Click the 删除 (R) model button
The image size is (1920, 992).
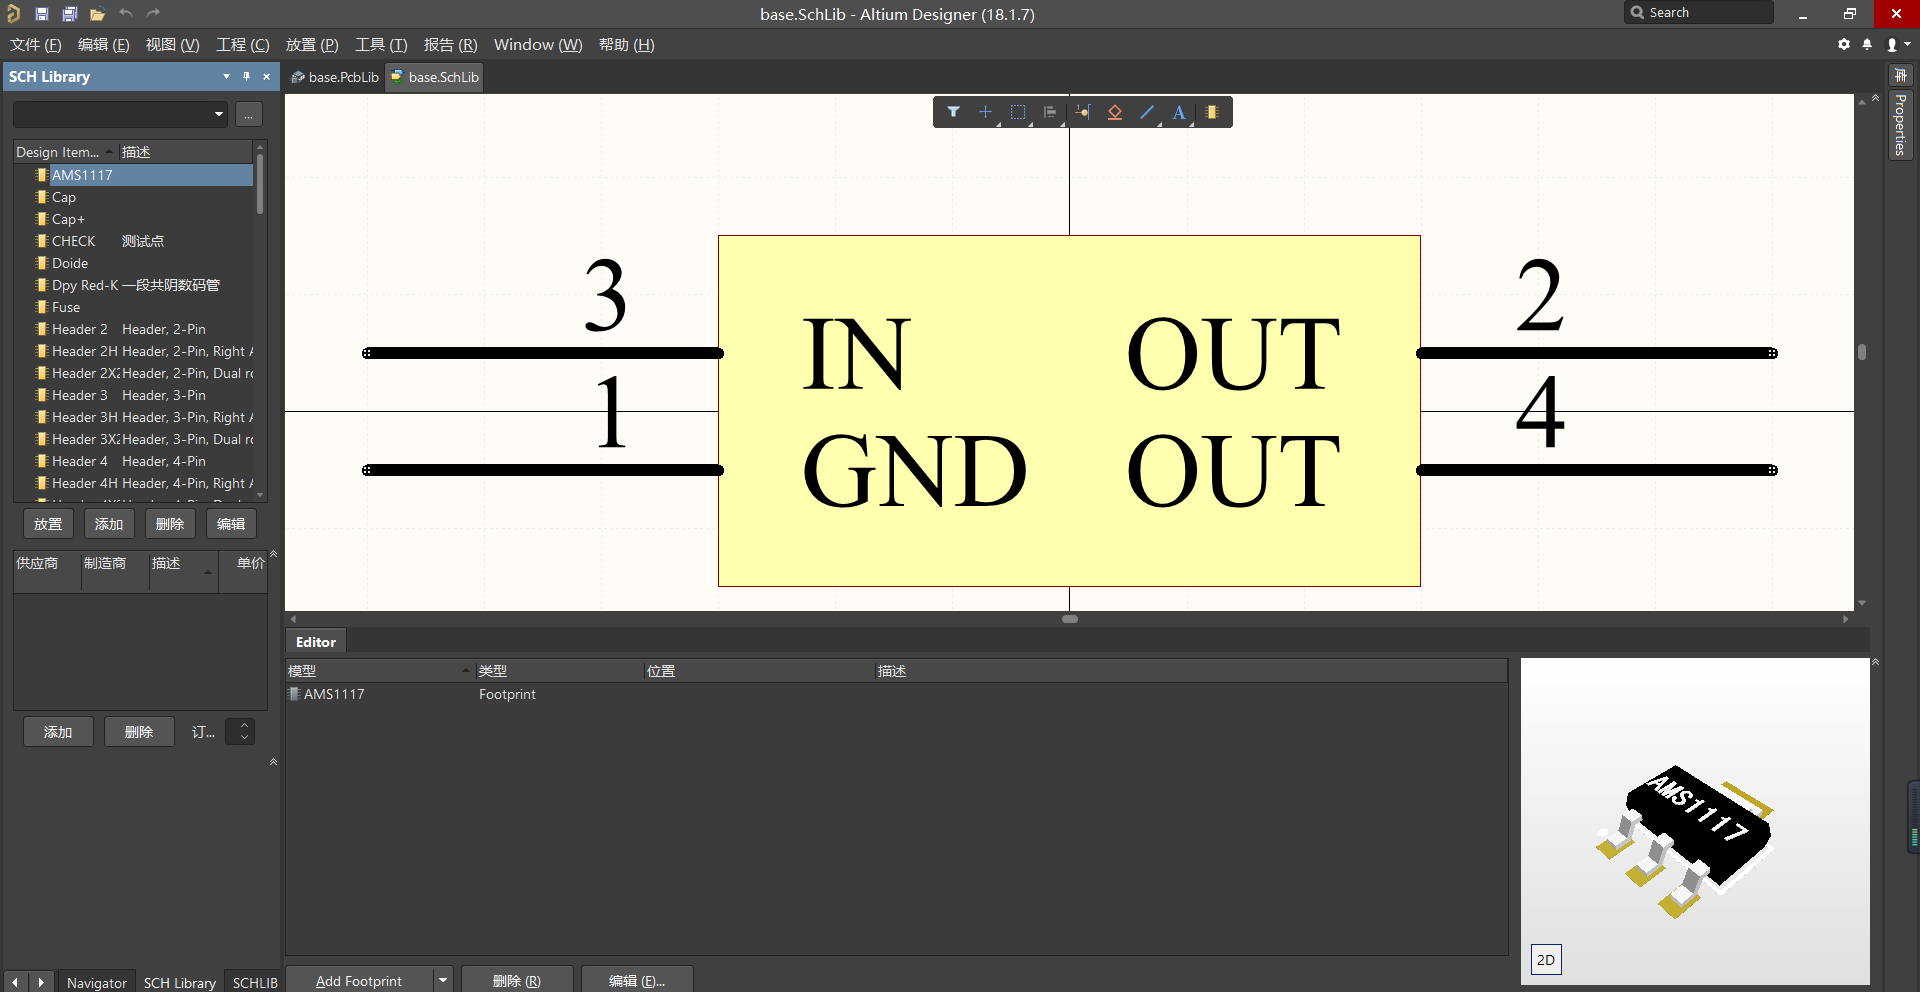pyautogui.click(x=517, y=980)
